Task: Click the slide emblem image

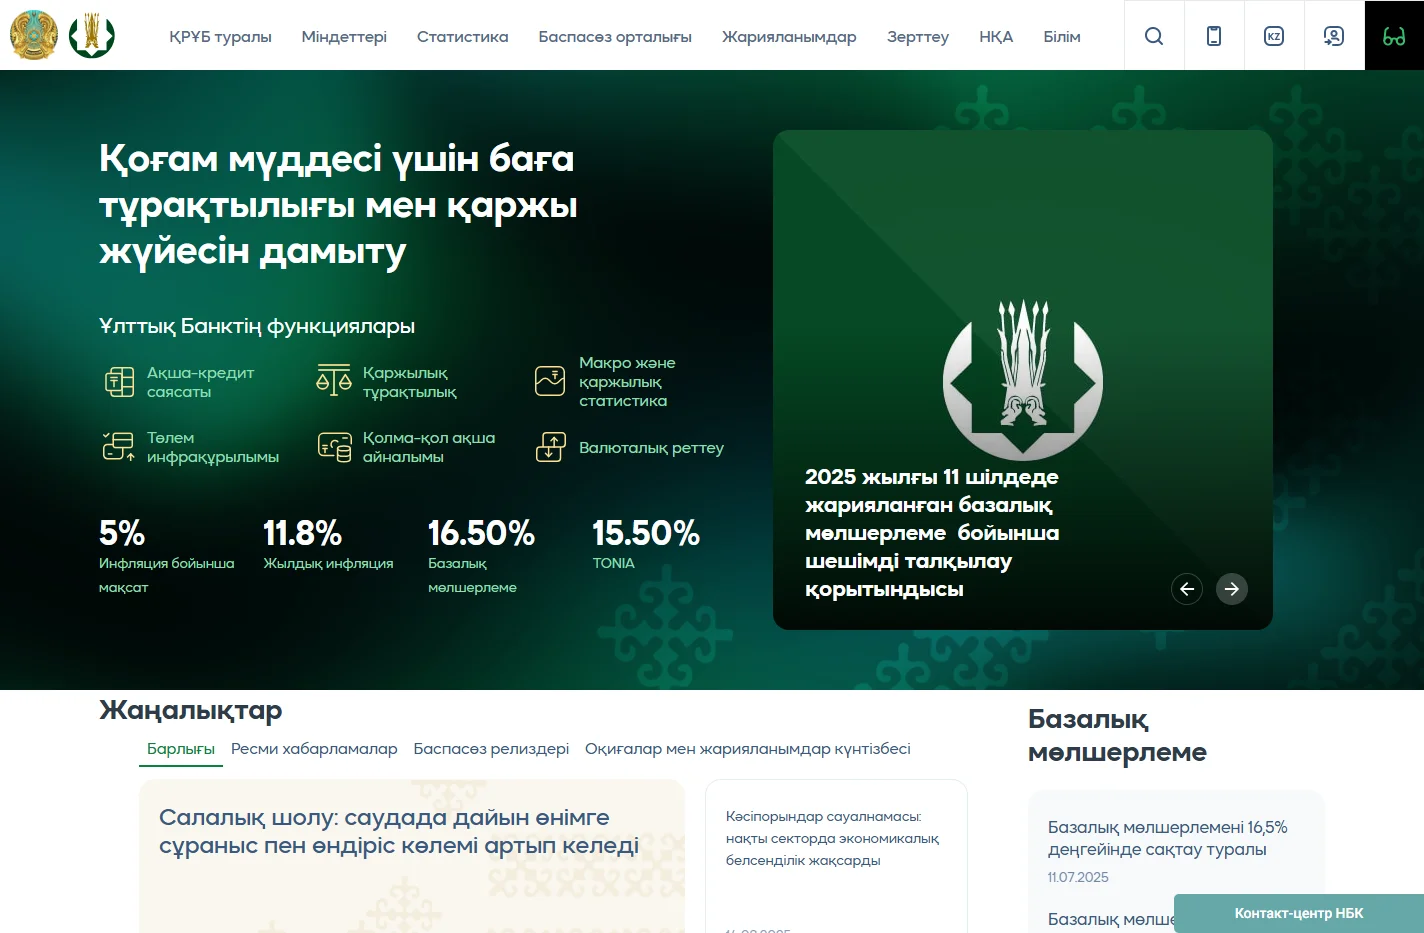Action: [1023, 380]
